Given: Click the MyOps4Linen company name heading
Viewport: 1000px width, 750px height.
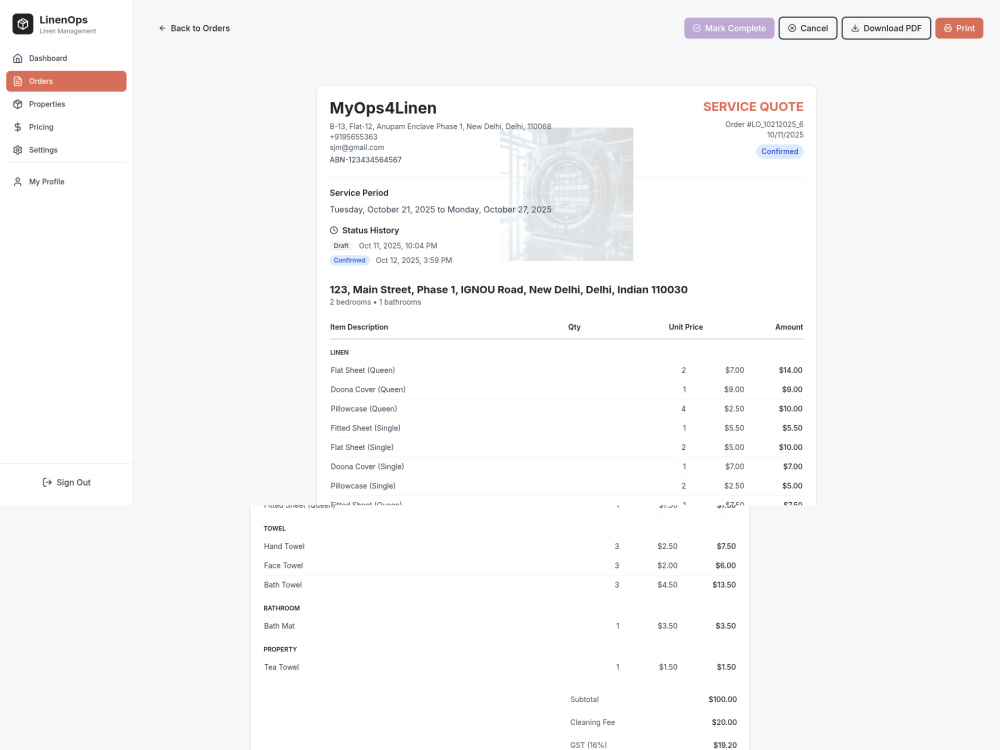Looking at the screenshot, I should tap(383, 108).
